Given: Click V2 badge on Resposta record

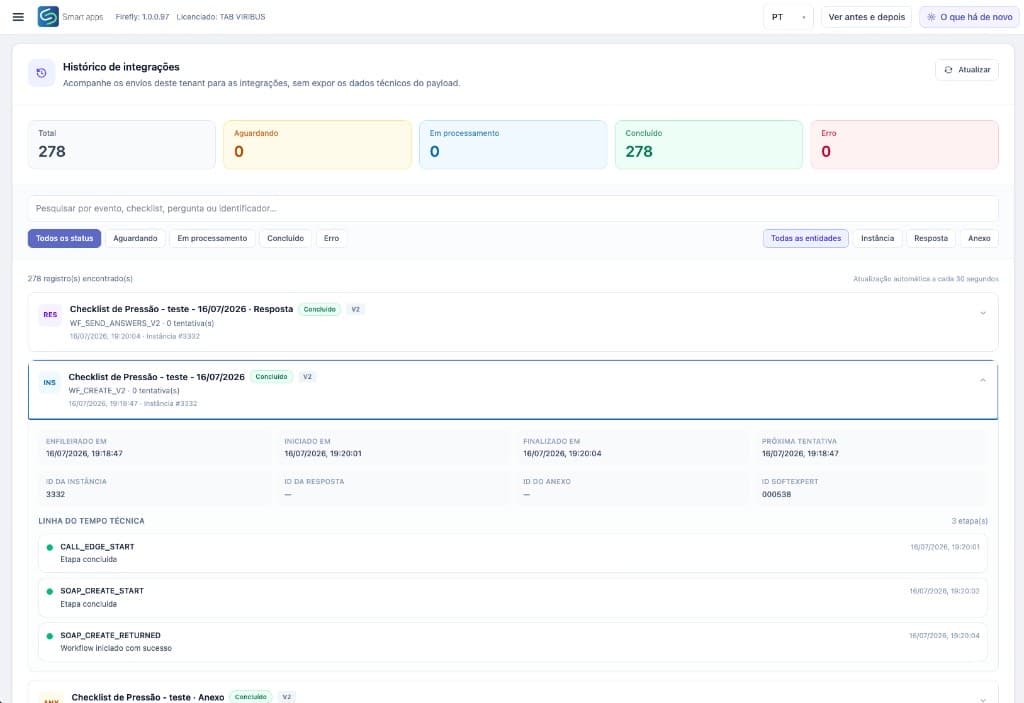Looking at the screenshot, I should coord(355,310).
